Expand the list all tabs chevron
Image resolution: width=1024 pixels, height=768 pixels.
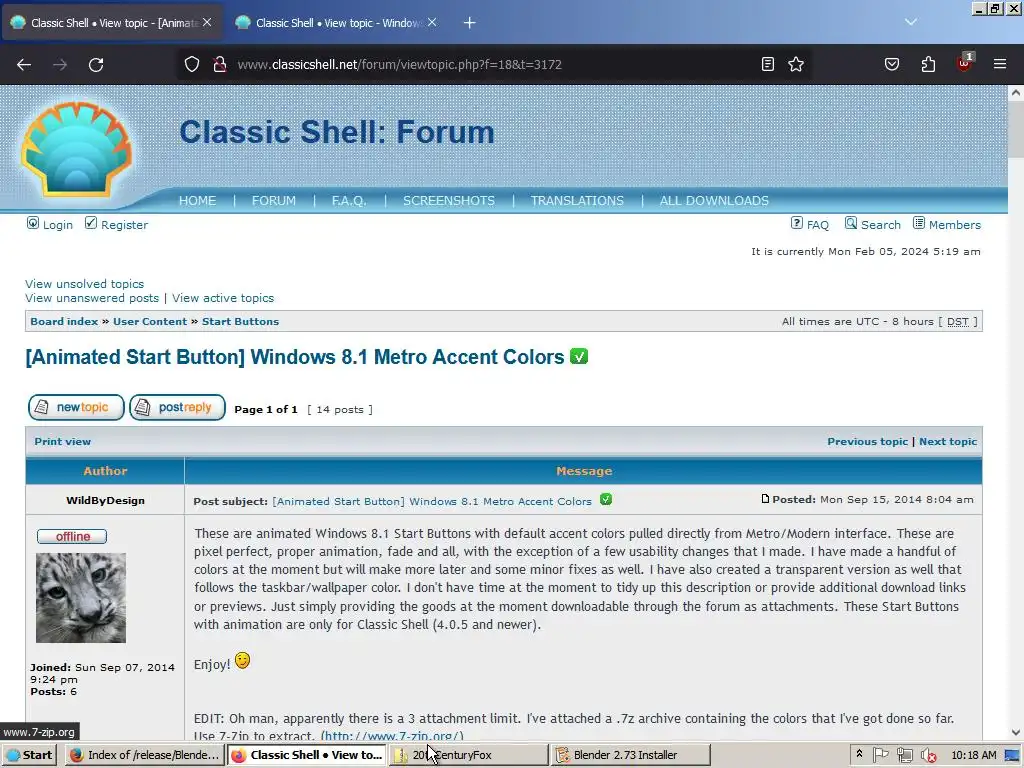click(x=910, y=22)
